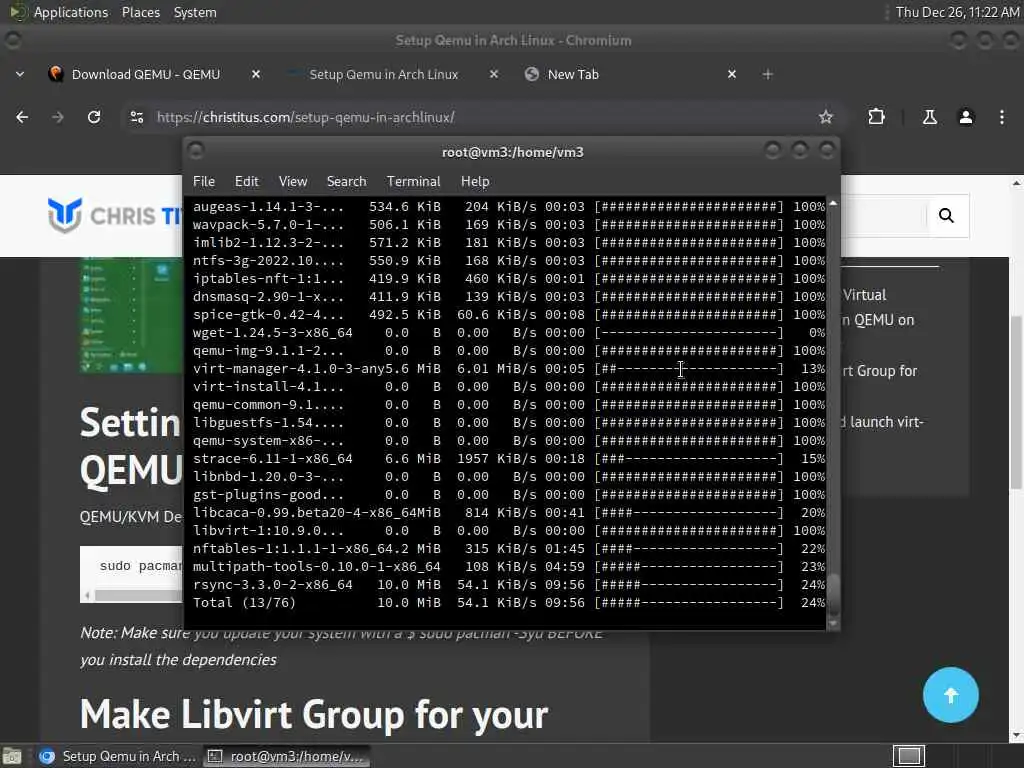Click the website search magnifier icon
Viewport: 1024px width, 768px height.
[x=946, y=216]
